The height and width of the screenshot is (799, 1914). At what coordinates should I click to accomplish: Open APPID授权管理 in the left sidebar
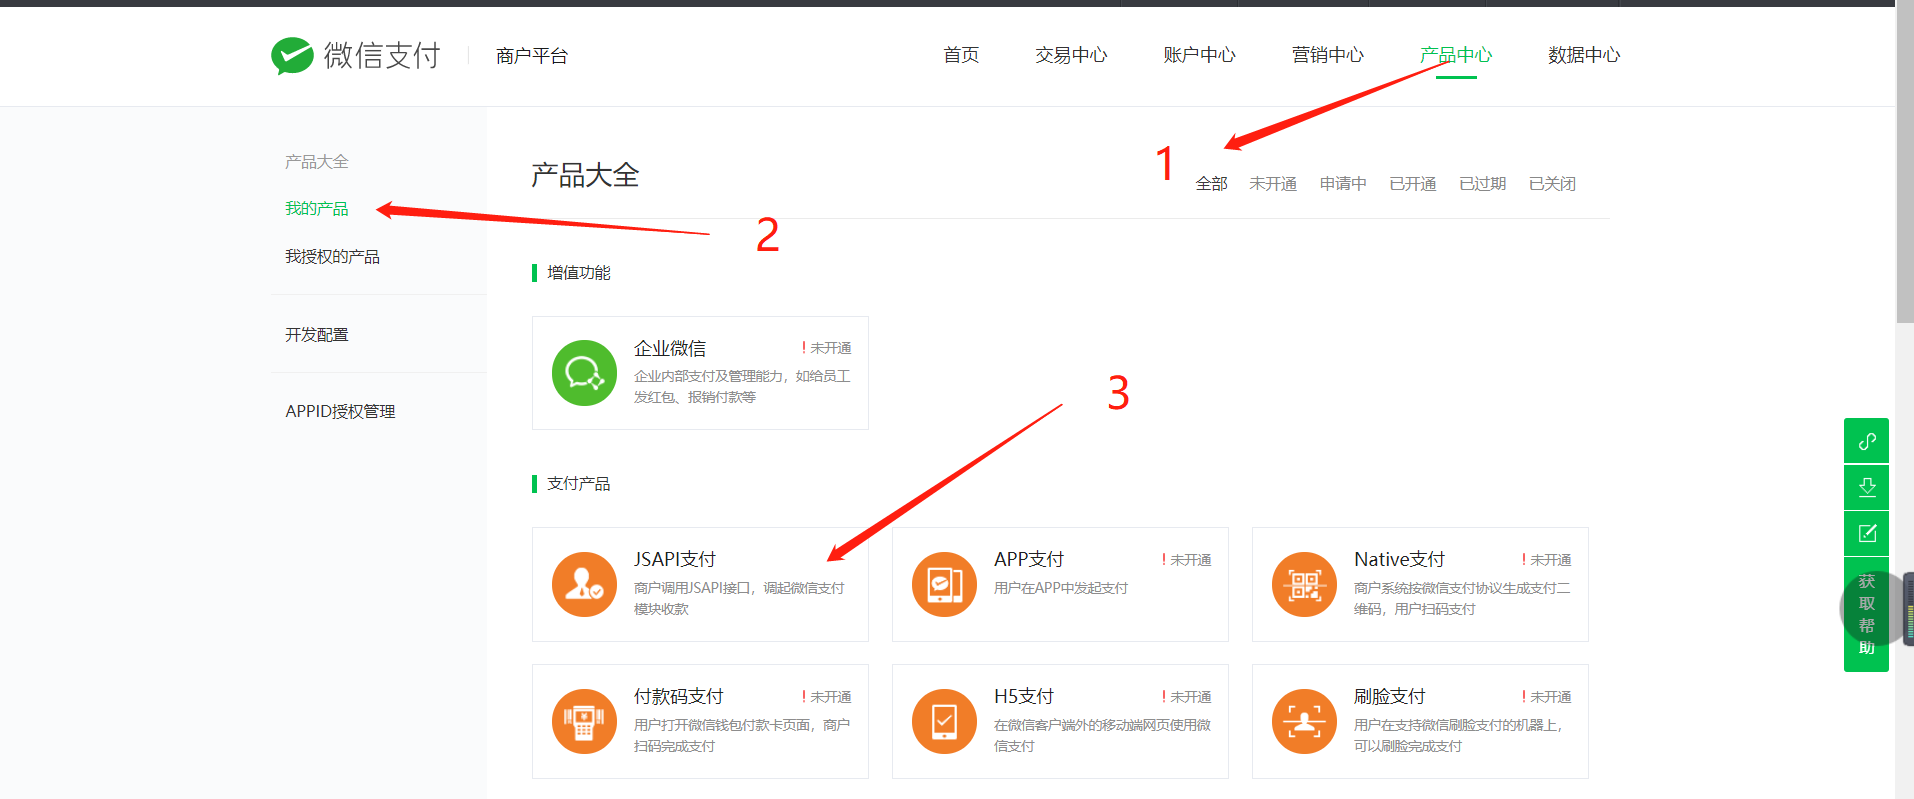pos(340,412)
